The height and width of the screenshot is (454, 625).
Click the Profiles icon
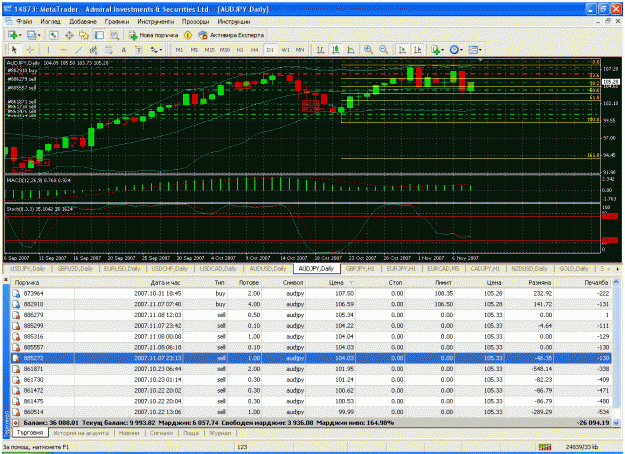31,35
